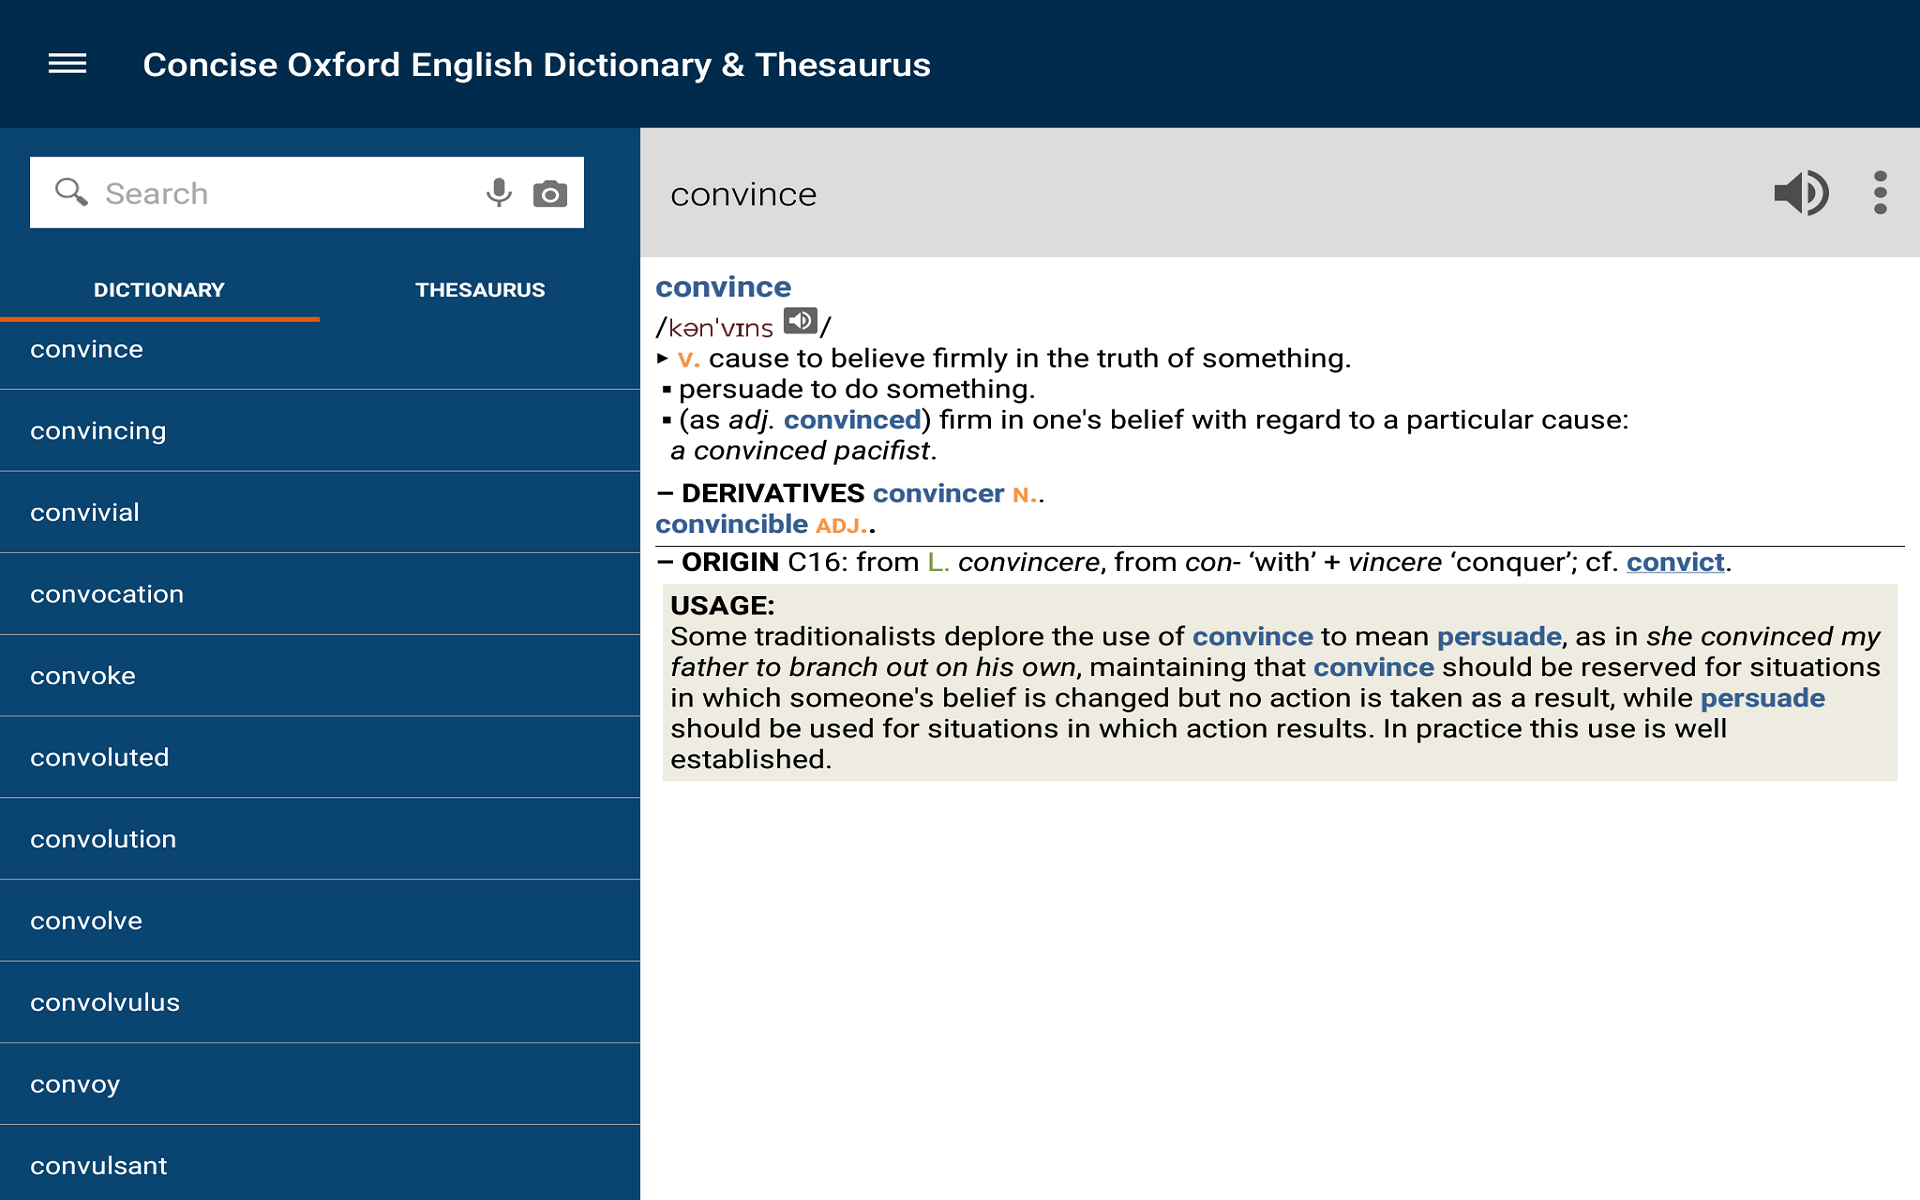The image size is (1920, 1200).
Task: Tap the 'persuade' link after 'while'
Action: 1762,698
